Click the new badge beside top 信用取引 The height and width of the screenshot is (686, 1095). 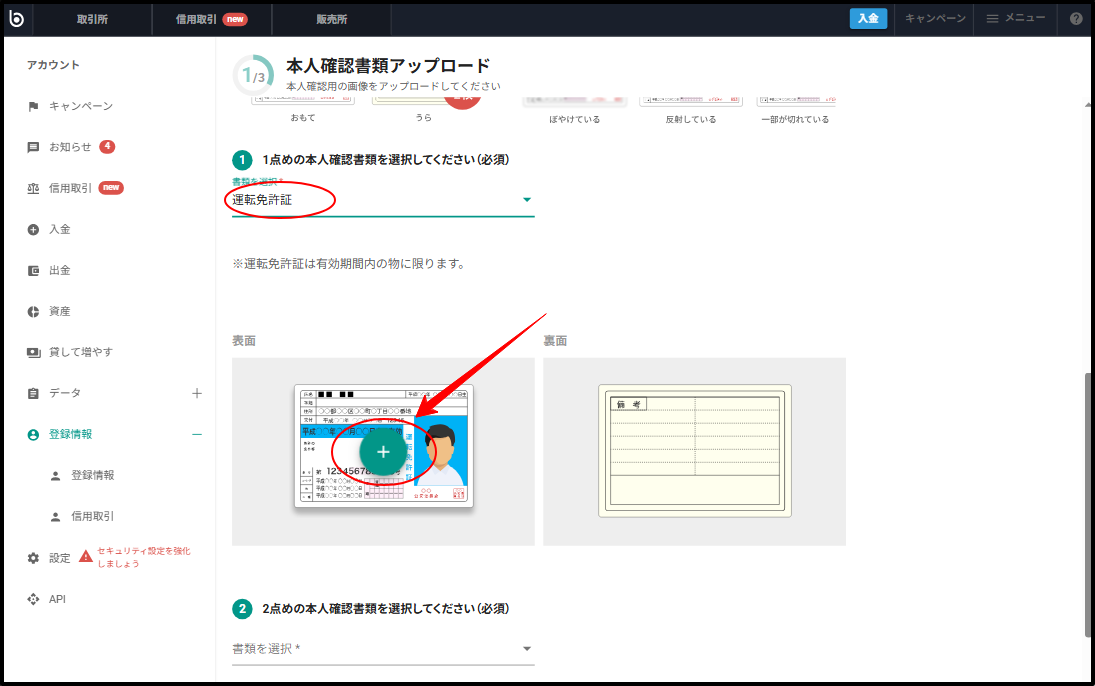coord(235,20)
